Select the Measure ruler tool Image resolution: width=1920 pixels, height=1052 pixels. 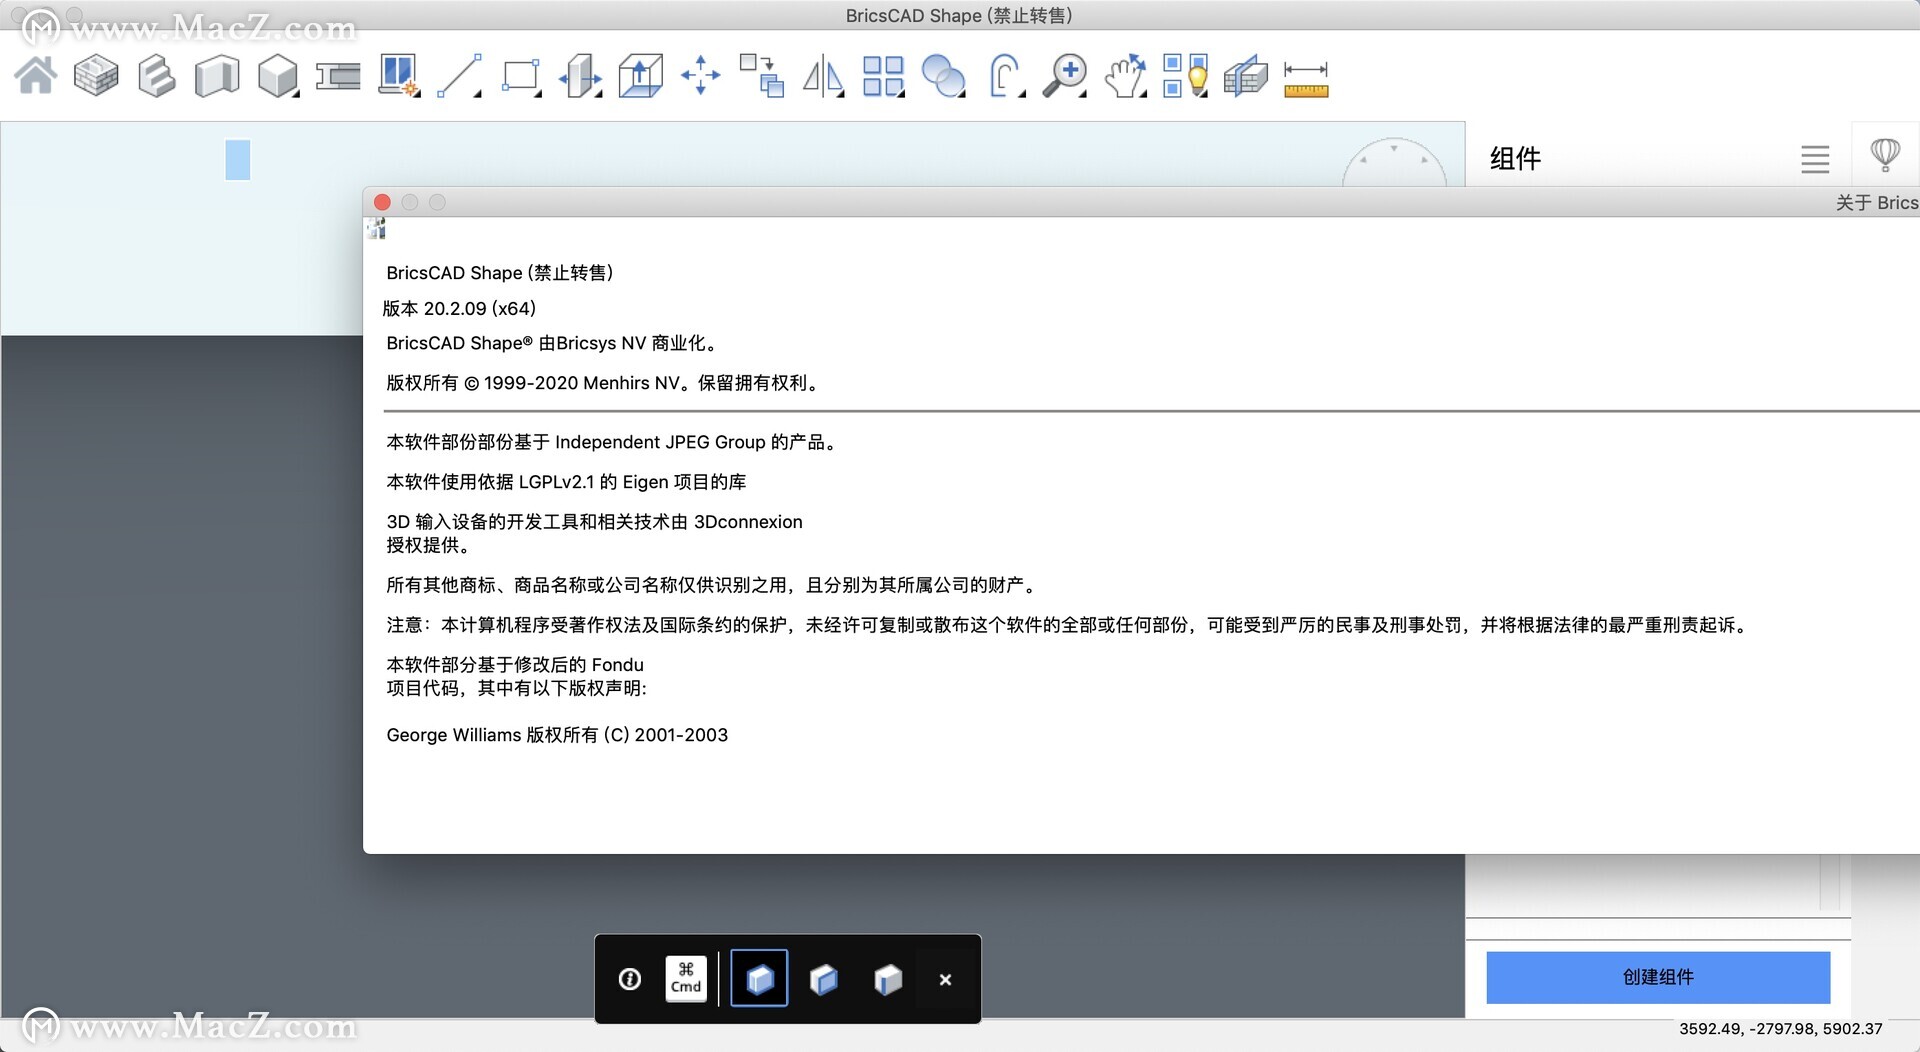click(1306, 79)
